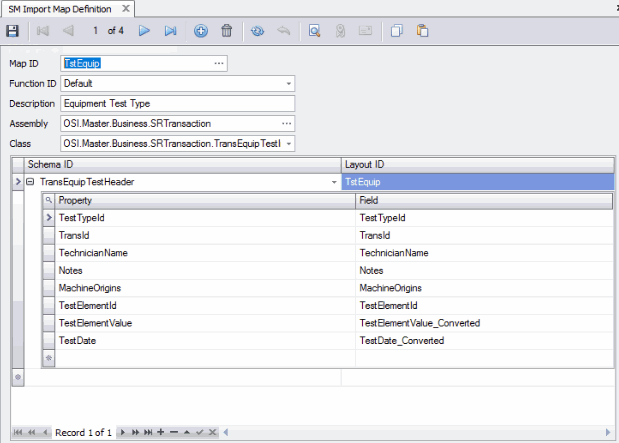Screen dimensions: 619x443
Task: Open the Class dropdown list
Action: [288, 144]
